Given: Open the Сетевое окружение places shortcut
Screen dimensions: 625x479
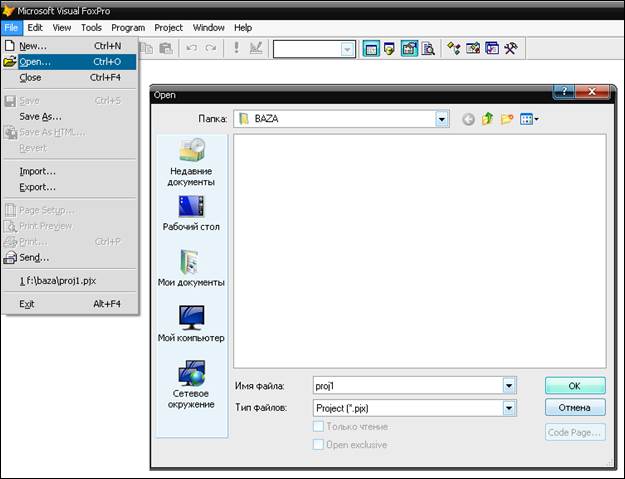Looking at the screenshot, I should pyautogui.click(x=191, y=384).
